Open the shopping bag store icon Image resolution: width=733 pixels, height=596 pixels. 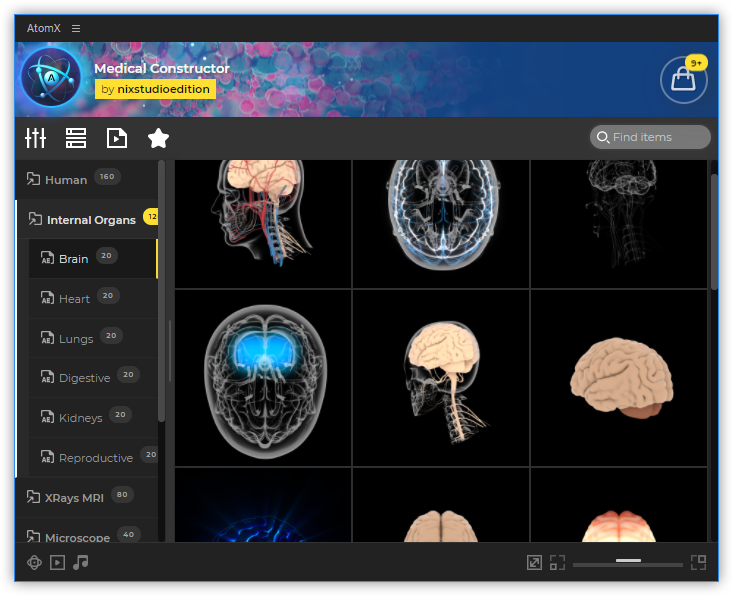tap(683, 80)
